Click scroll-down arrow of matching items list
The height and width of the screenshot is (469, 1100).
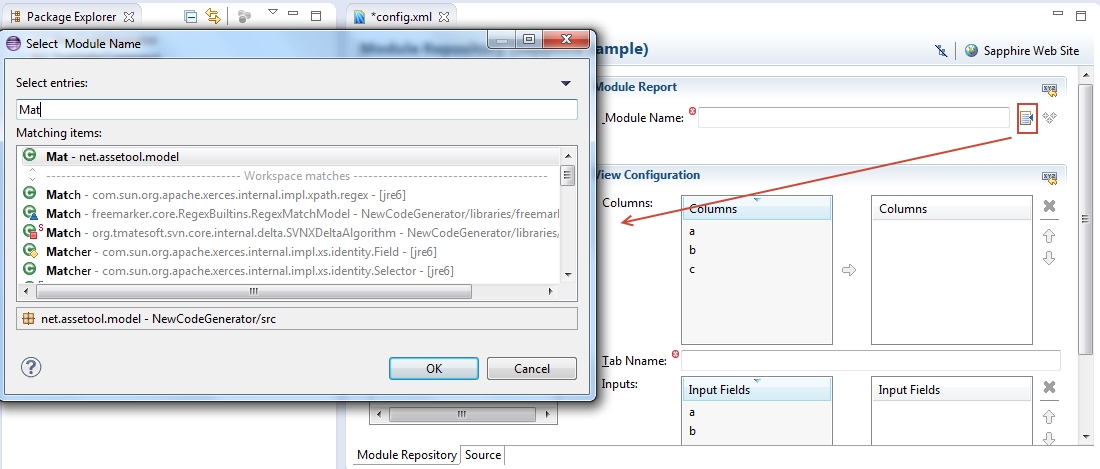(568, 276)
